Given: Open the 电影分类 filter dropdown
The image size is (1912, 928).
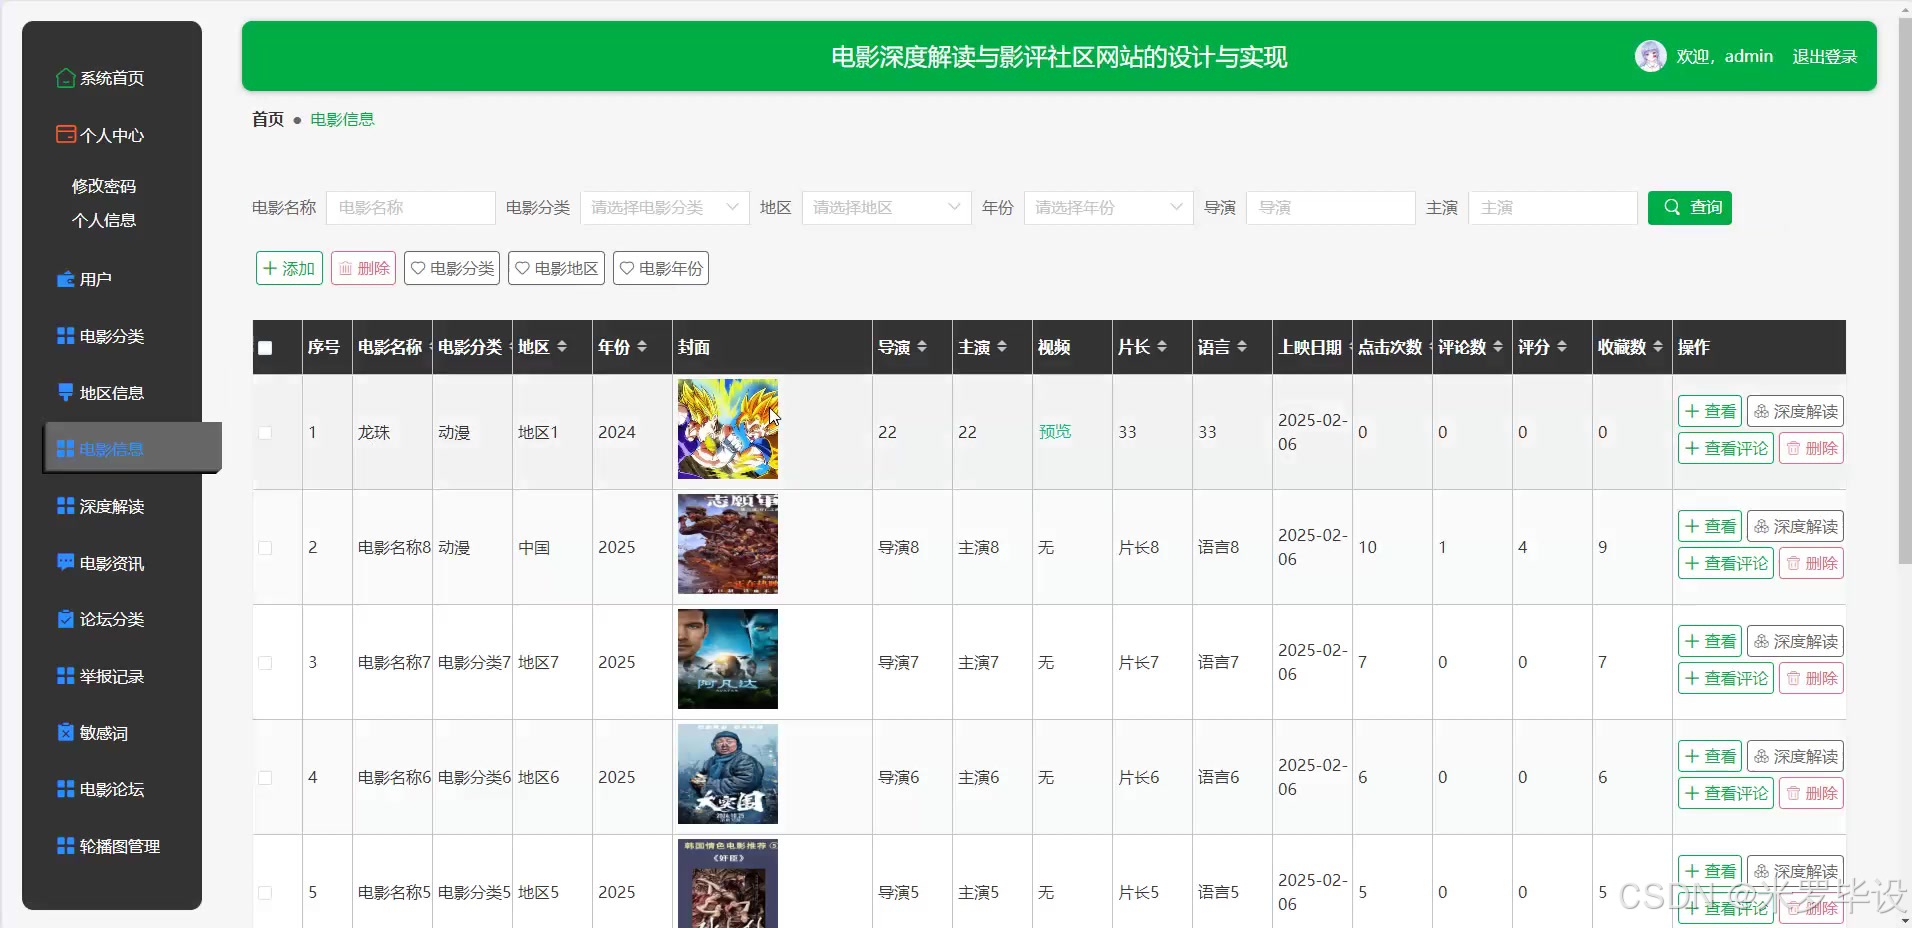Looking at the screenshot, I should point(665,208).
